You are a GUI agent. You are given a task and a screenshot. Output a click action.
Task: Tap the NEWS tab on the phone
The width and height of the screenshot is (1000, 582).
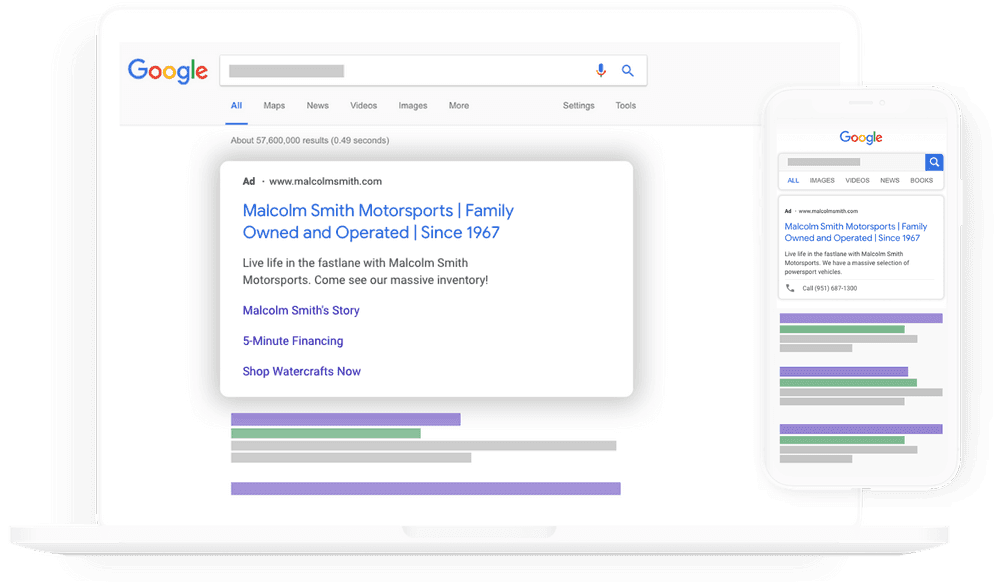coord(890,180)
